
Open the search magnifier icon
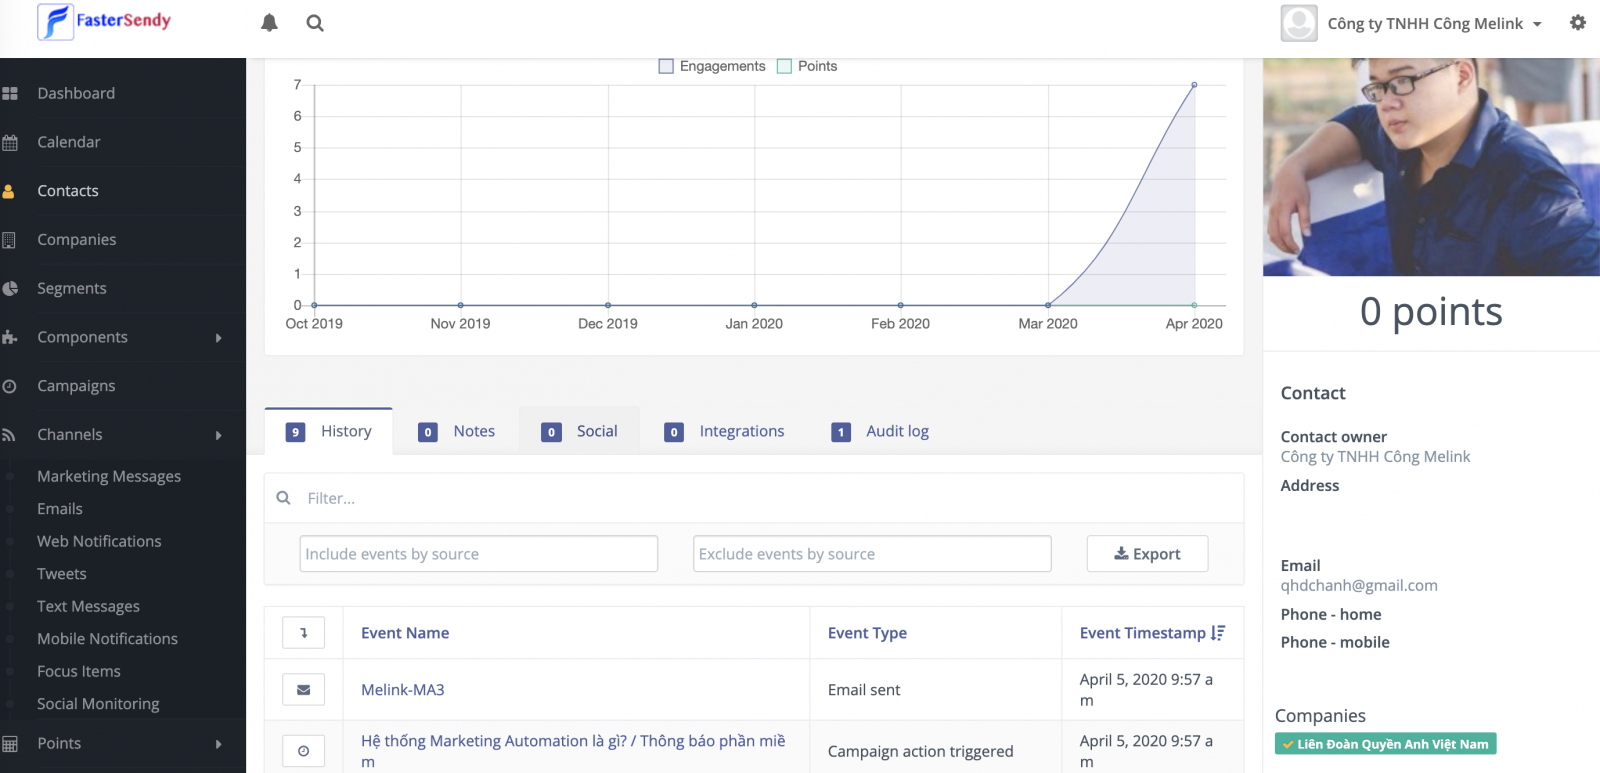tap(315, 23)
